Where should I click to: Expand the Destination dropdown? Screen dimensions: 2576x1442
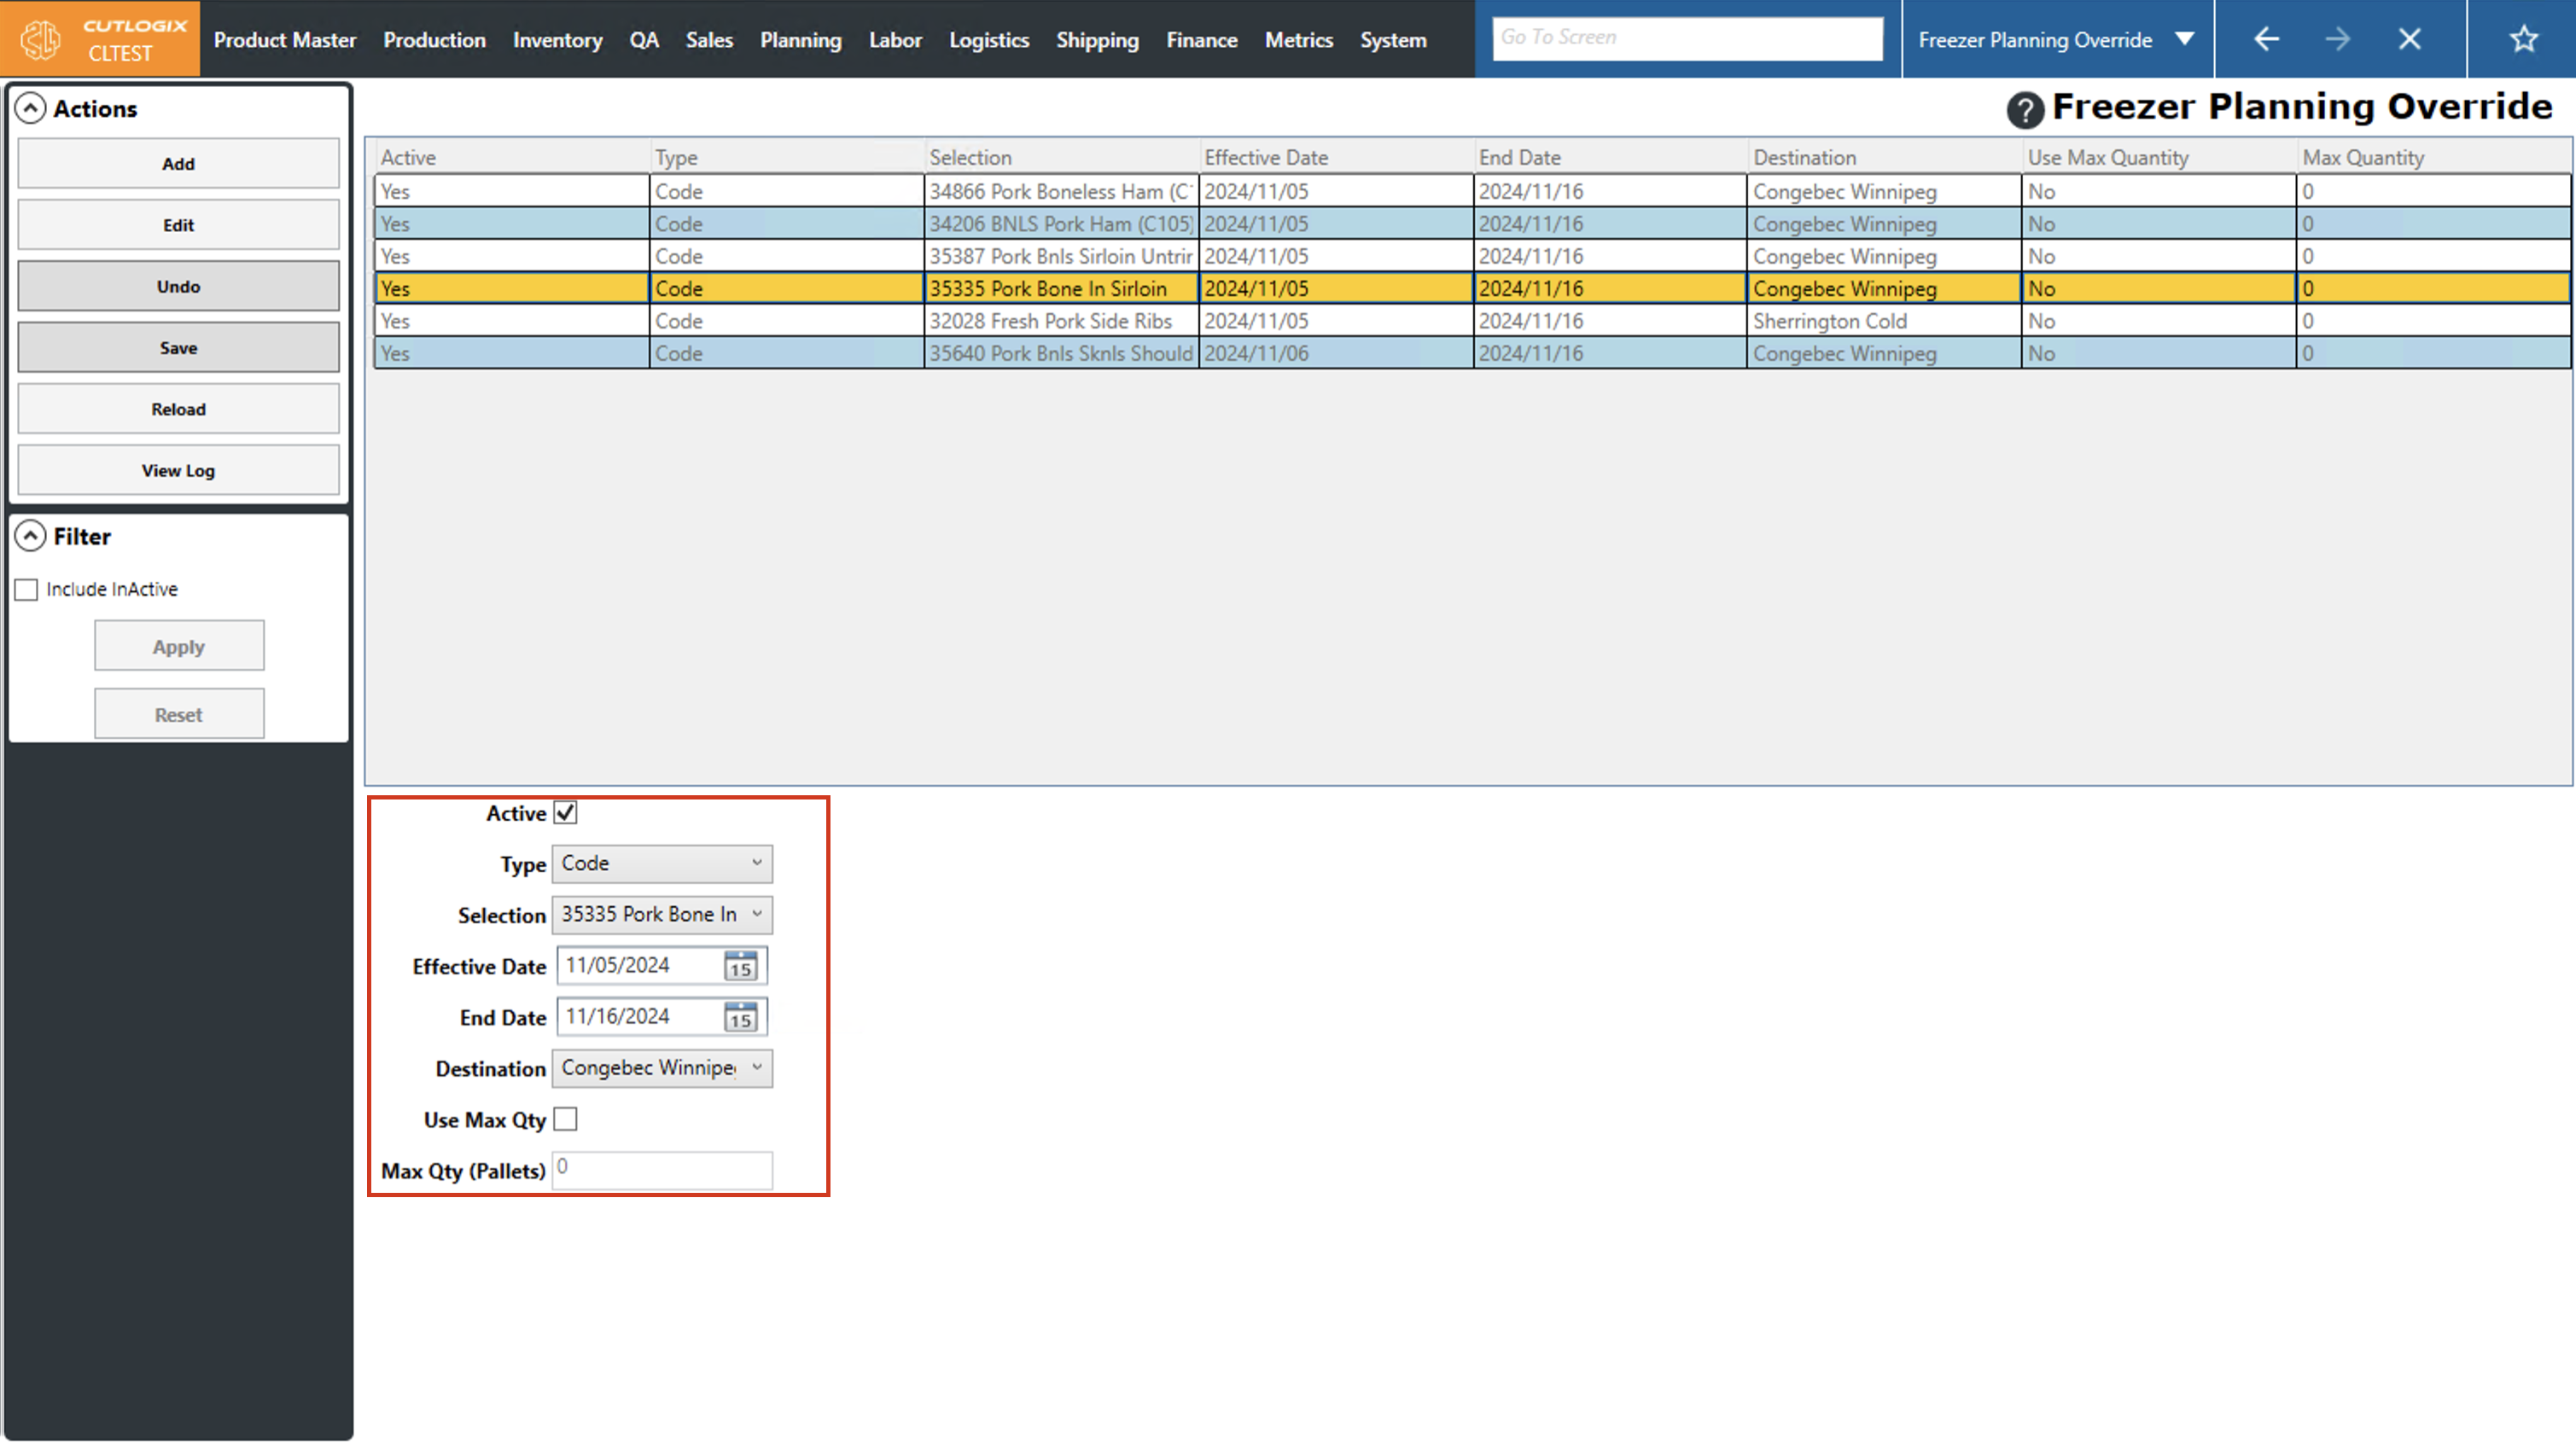point(661,1068)
